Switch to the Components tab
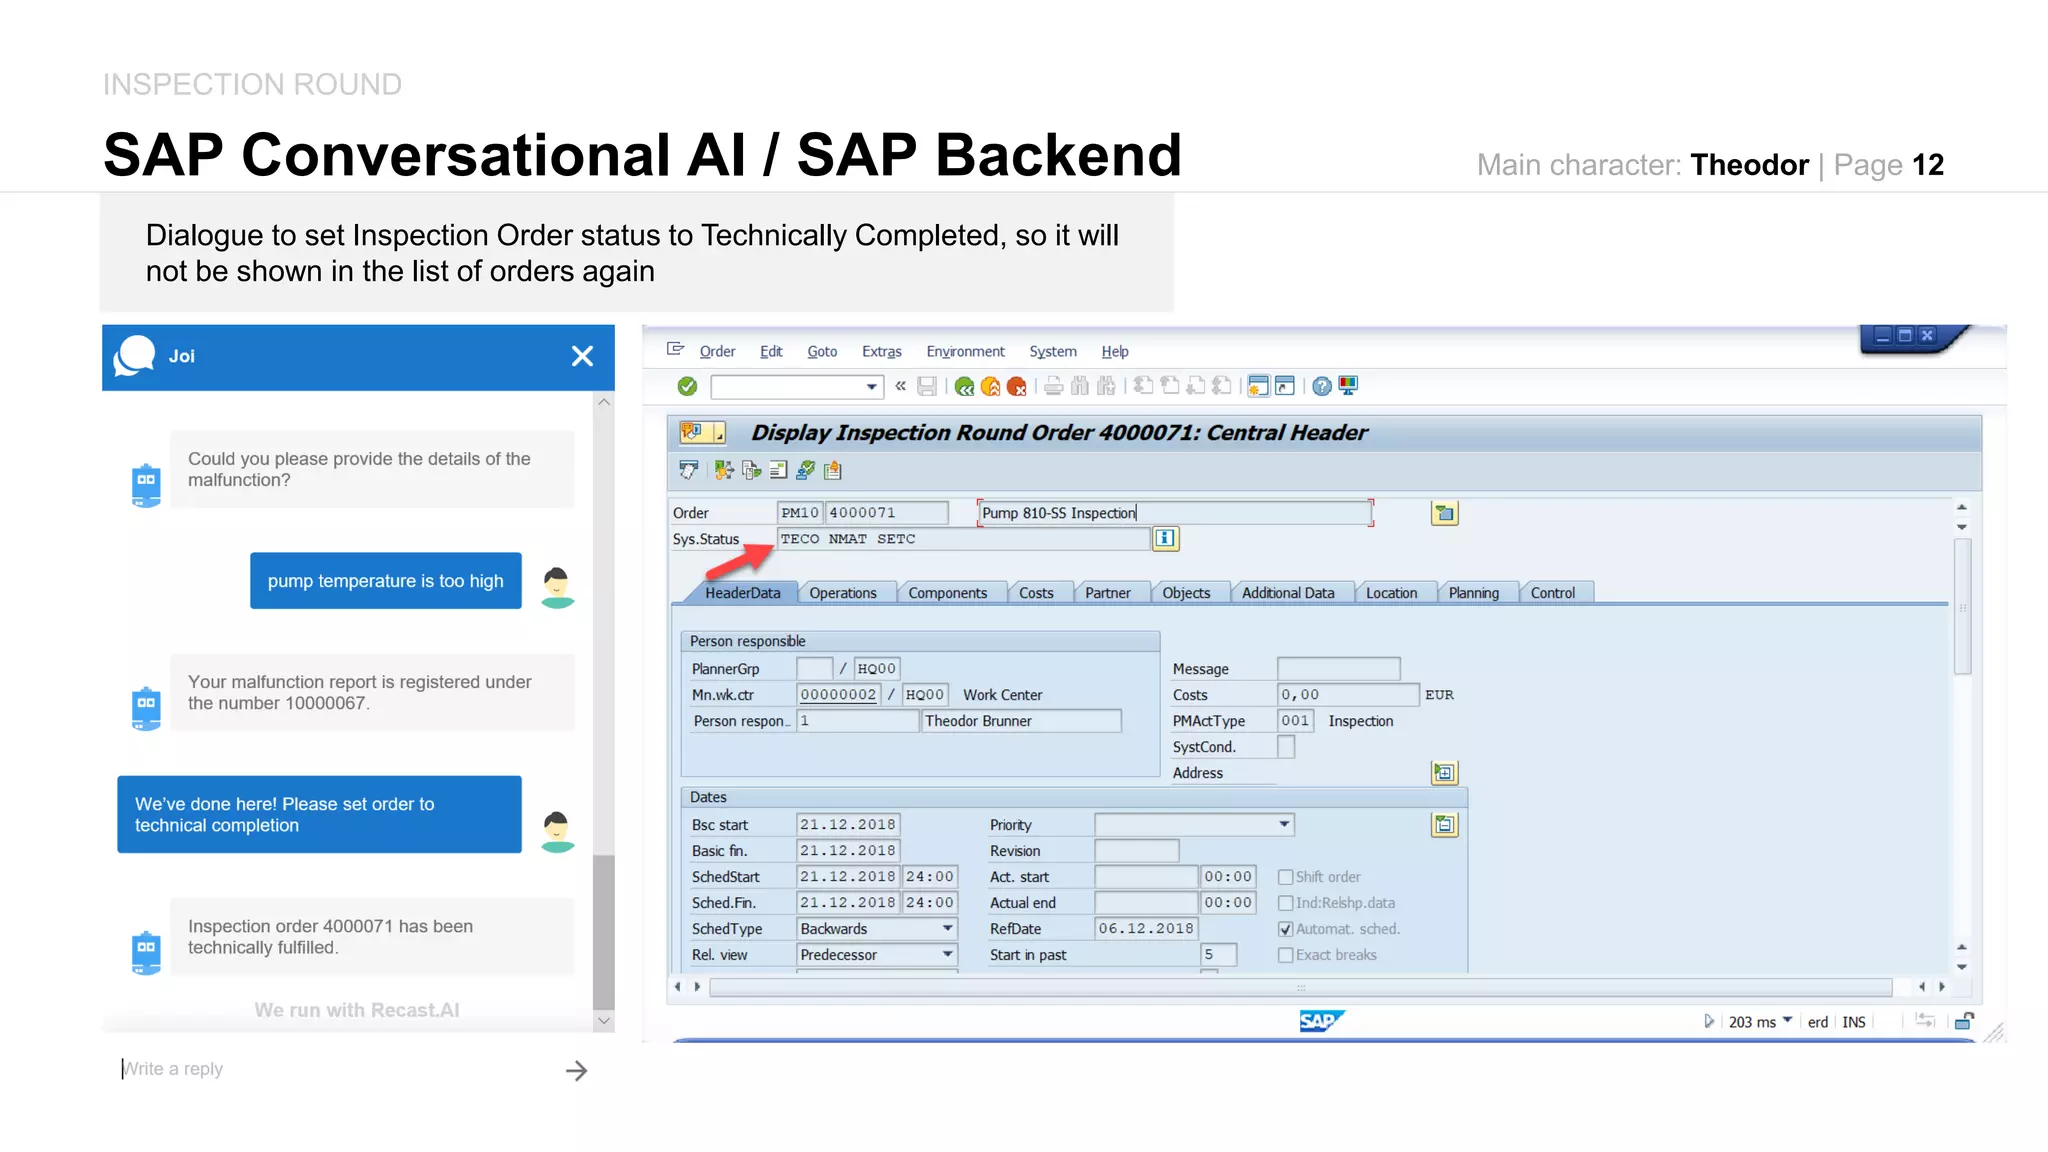Image resolution: width=2048 pixels, height=1152 pixels. tap(948, 593)
